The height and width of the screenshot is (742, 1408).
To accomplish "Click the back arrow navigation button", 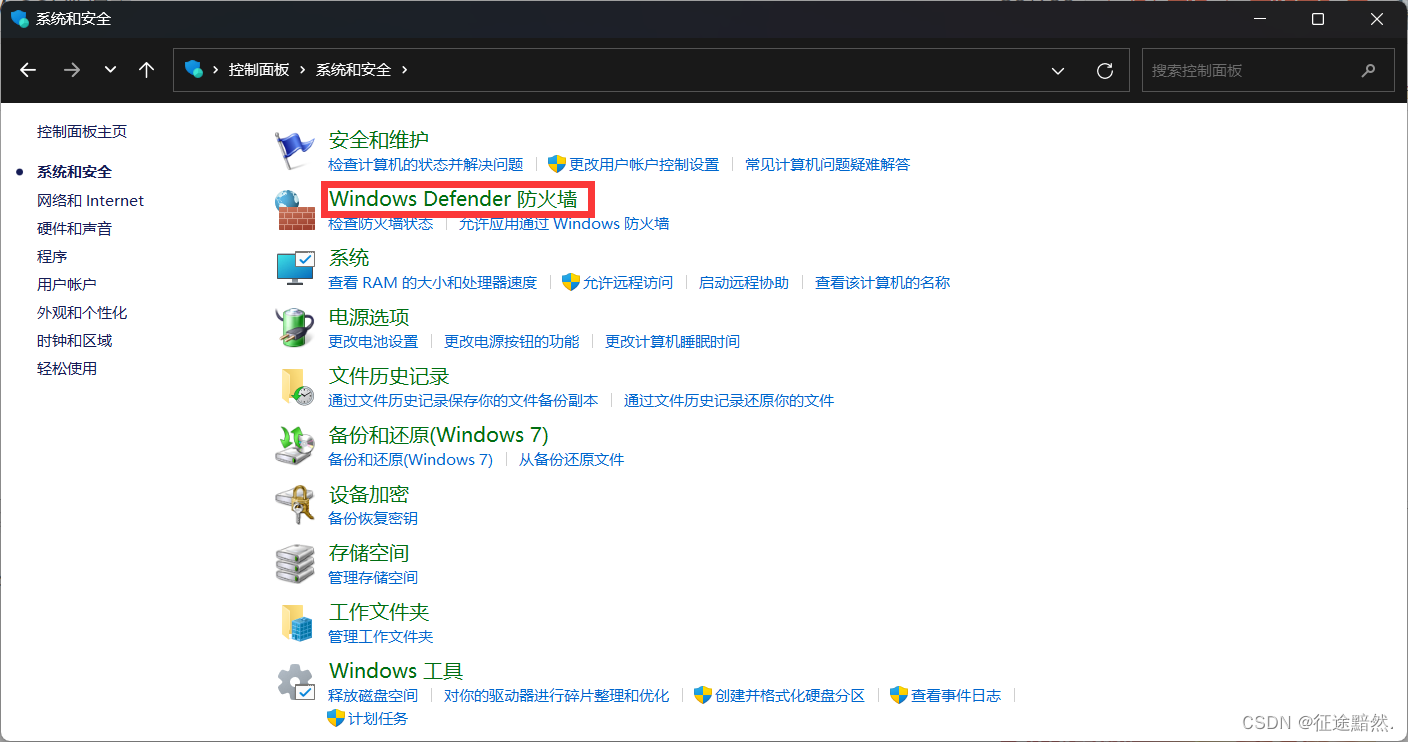I will 28,70.
